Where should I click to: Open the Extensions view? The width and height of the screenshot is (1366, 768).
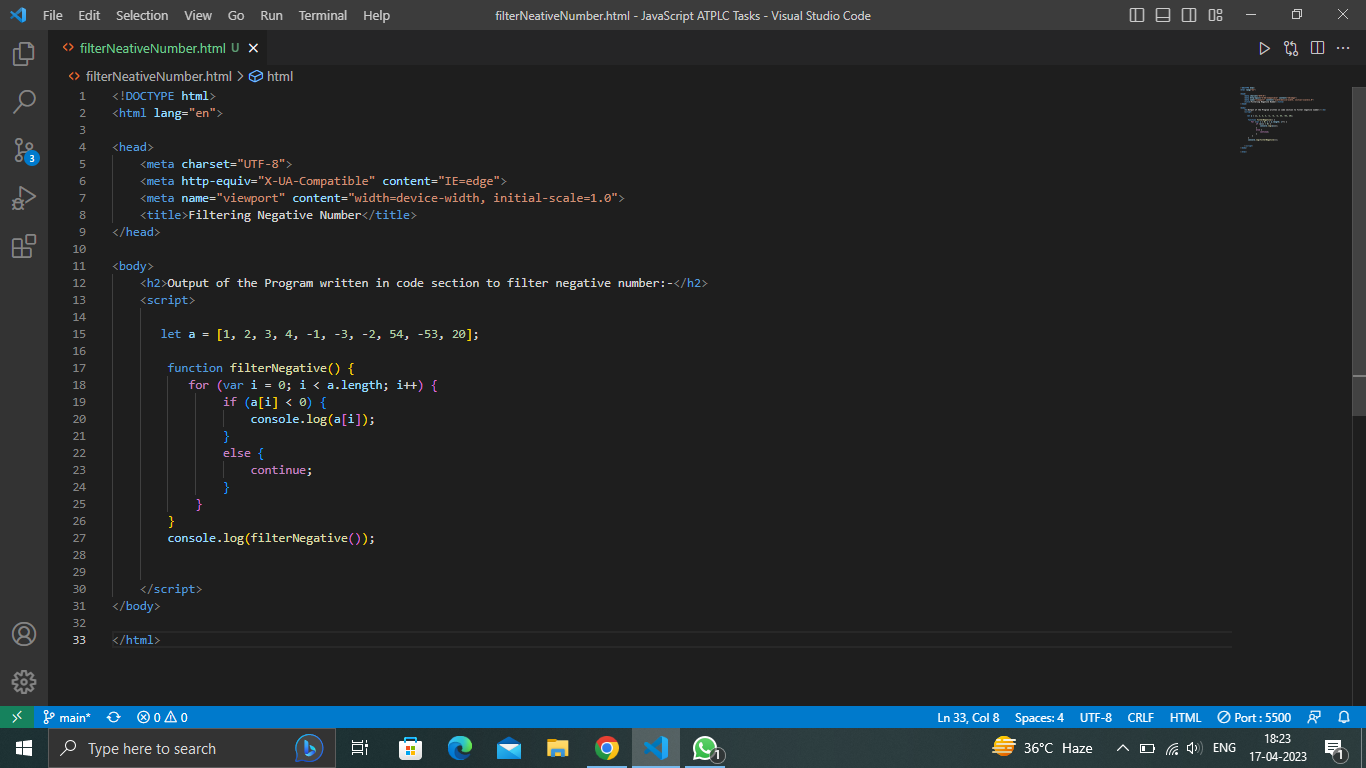coord(24,246)
